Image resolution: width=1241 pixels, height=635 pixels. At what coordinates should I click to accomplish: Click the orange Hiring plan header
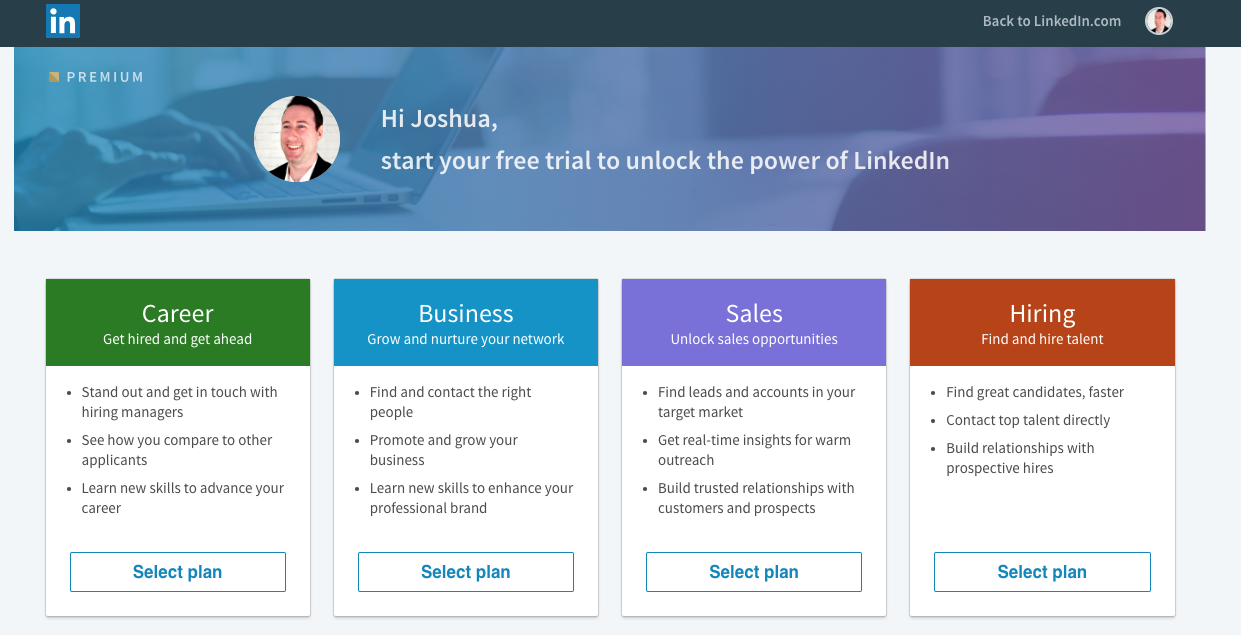[1042, 323]
